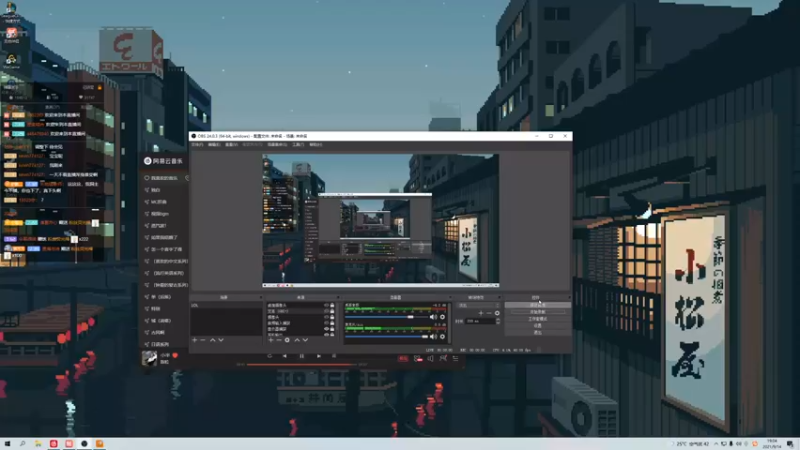
Task: Open the View menu in OBS
Action: (x=231, y=145)
